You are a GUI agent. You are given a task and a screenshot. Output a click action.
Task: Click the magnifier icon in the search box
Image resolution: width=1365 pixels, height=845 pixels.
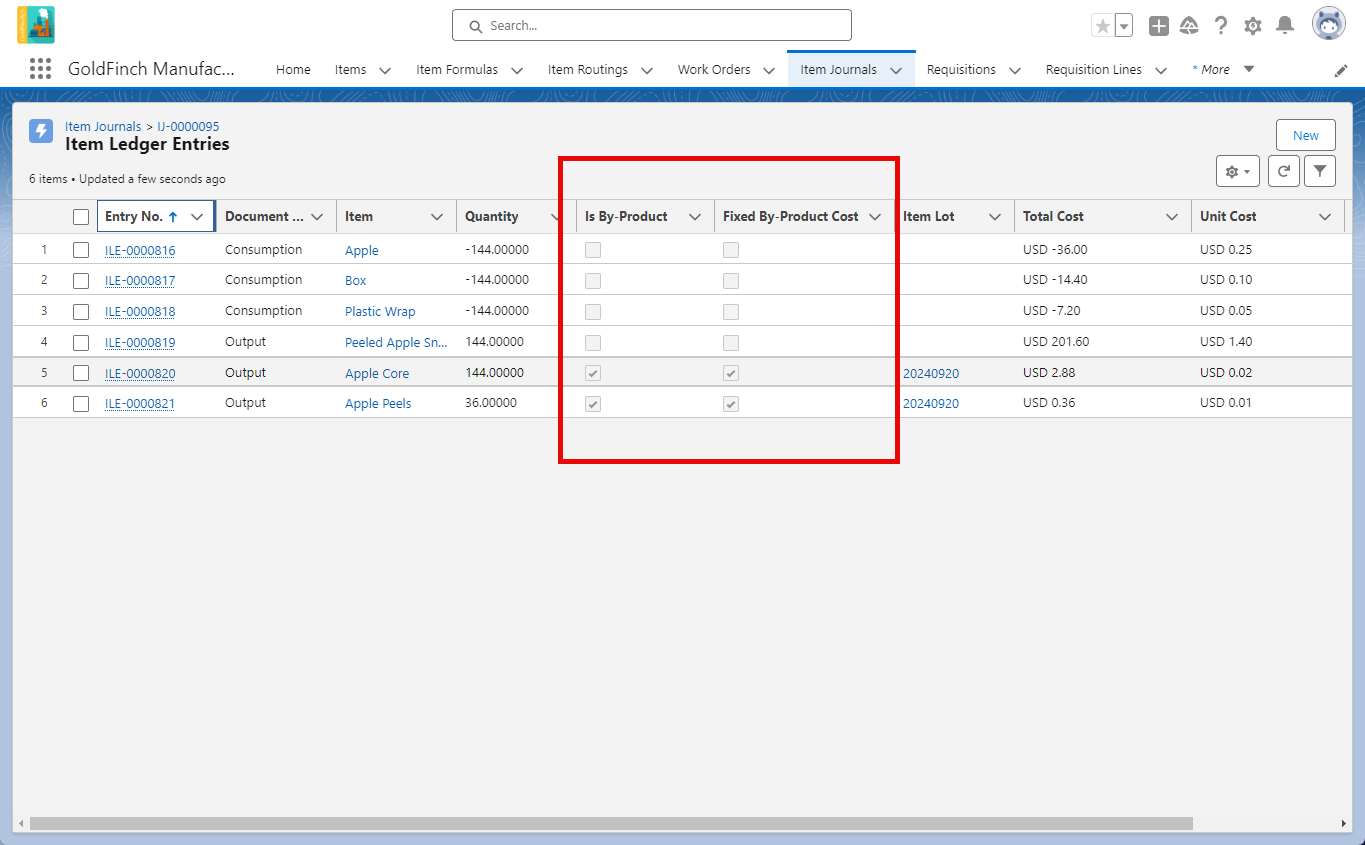pyautogui.click(x=475, y=26)
